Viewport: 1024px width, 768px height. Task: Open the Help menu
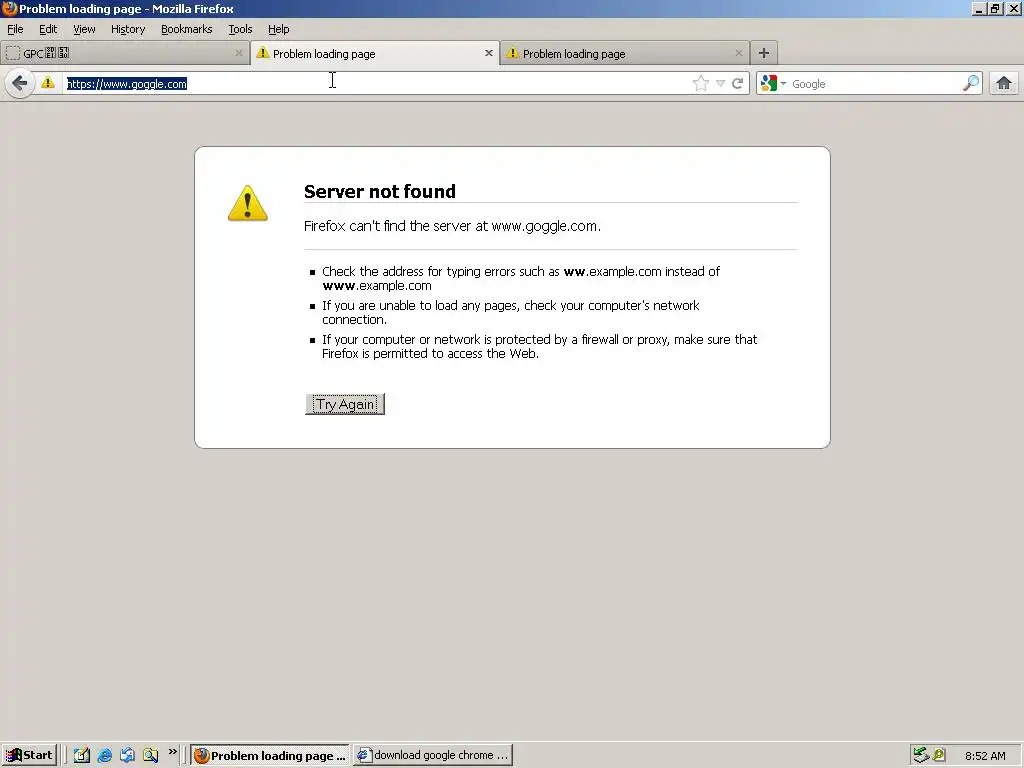278,29
